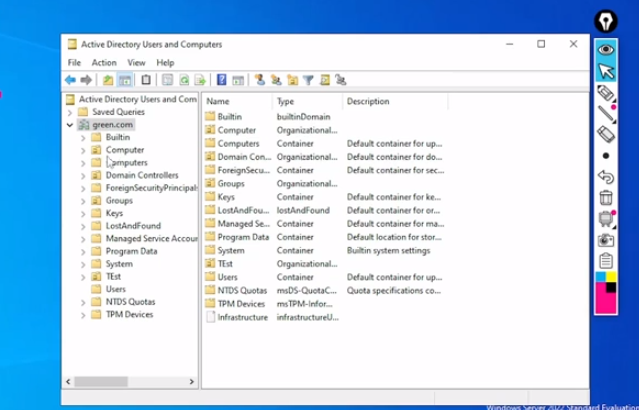Select the cursor pointer mode on annotation toolbar

coord(606,71)
